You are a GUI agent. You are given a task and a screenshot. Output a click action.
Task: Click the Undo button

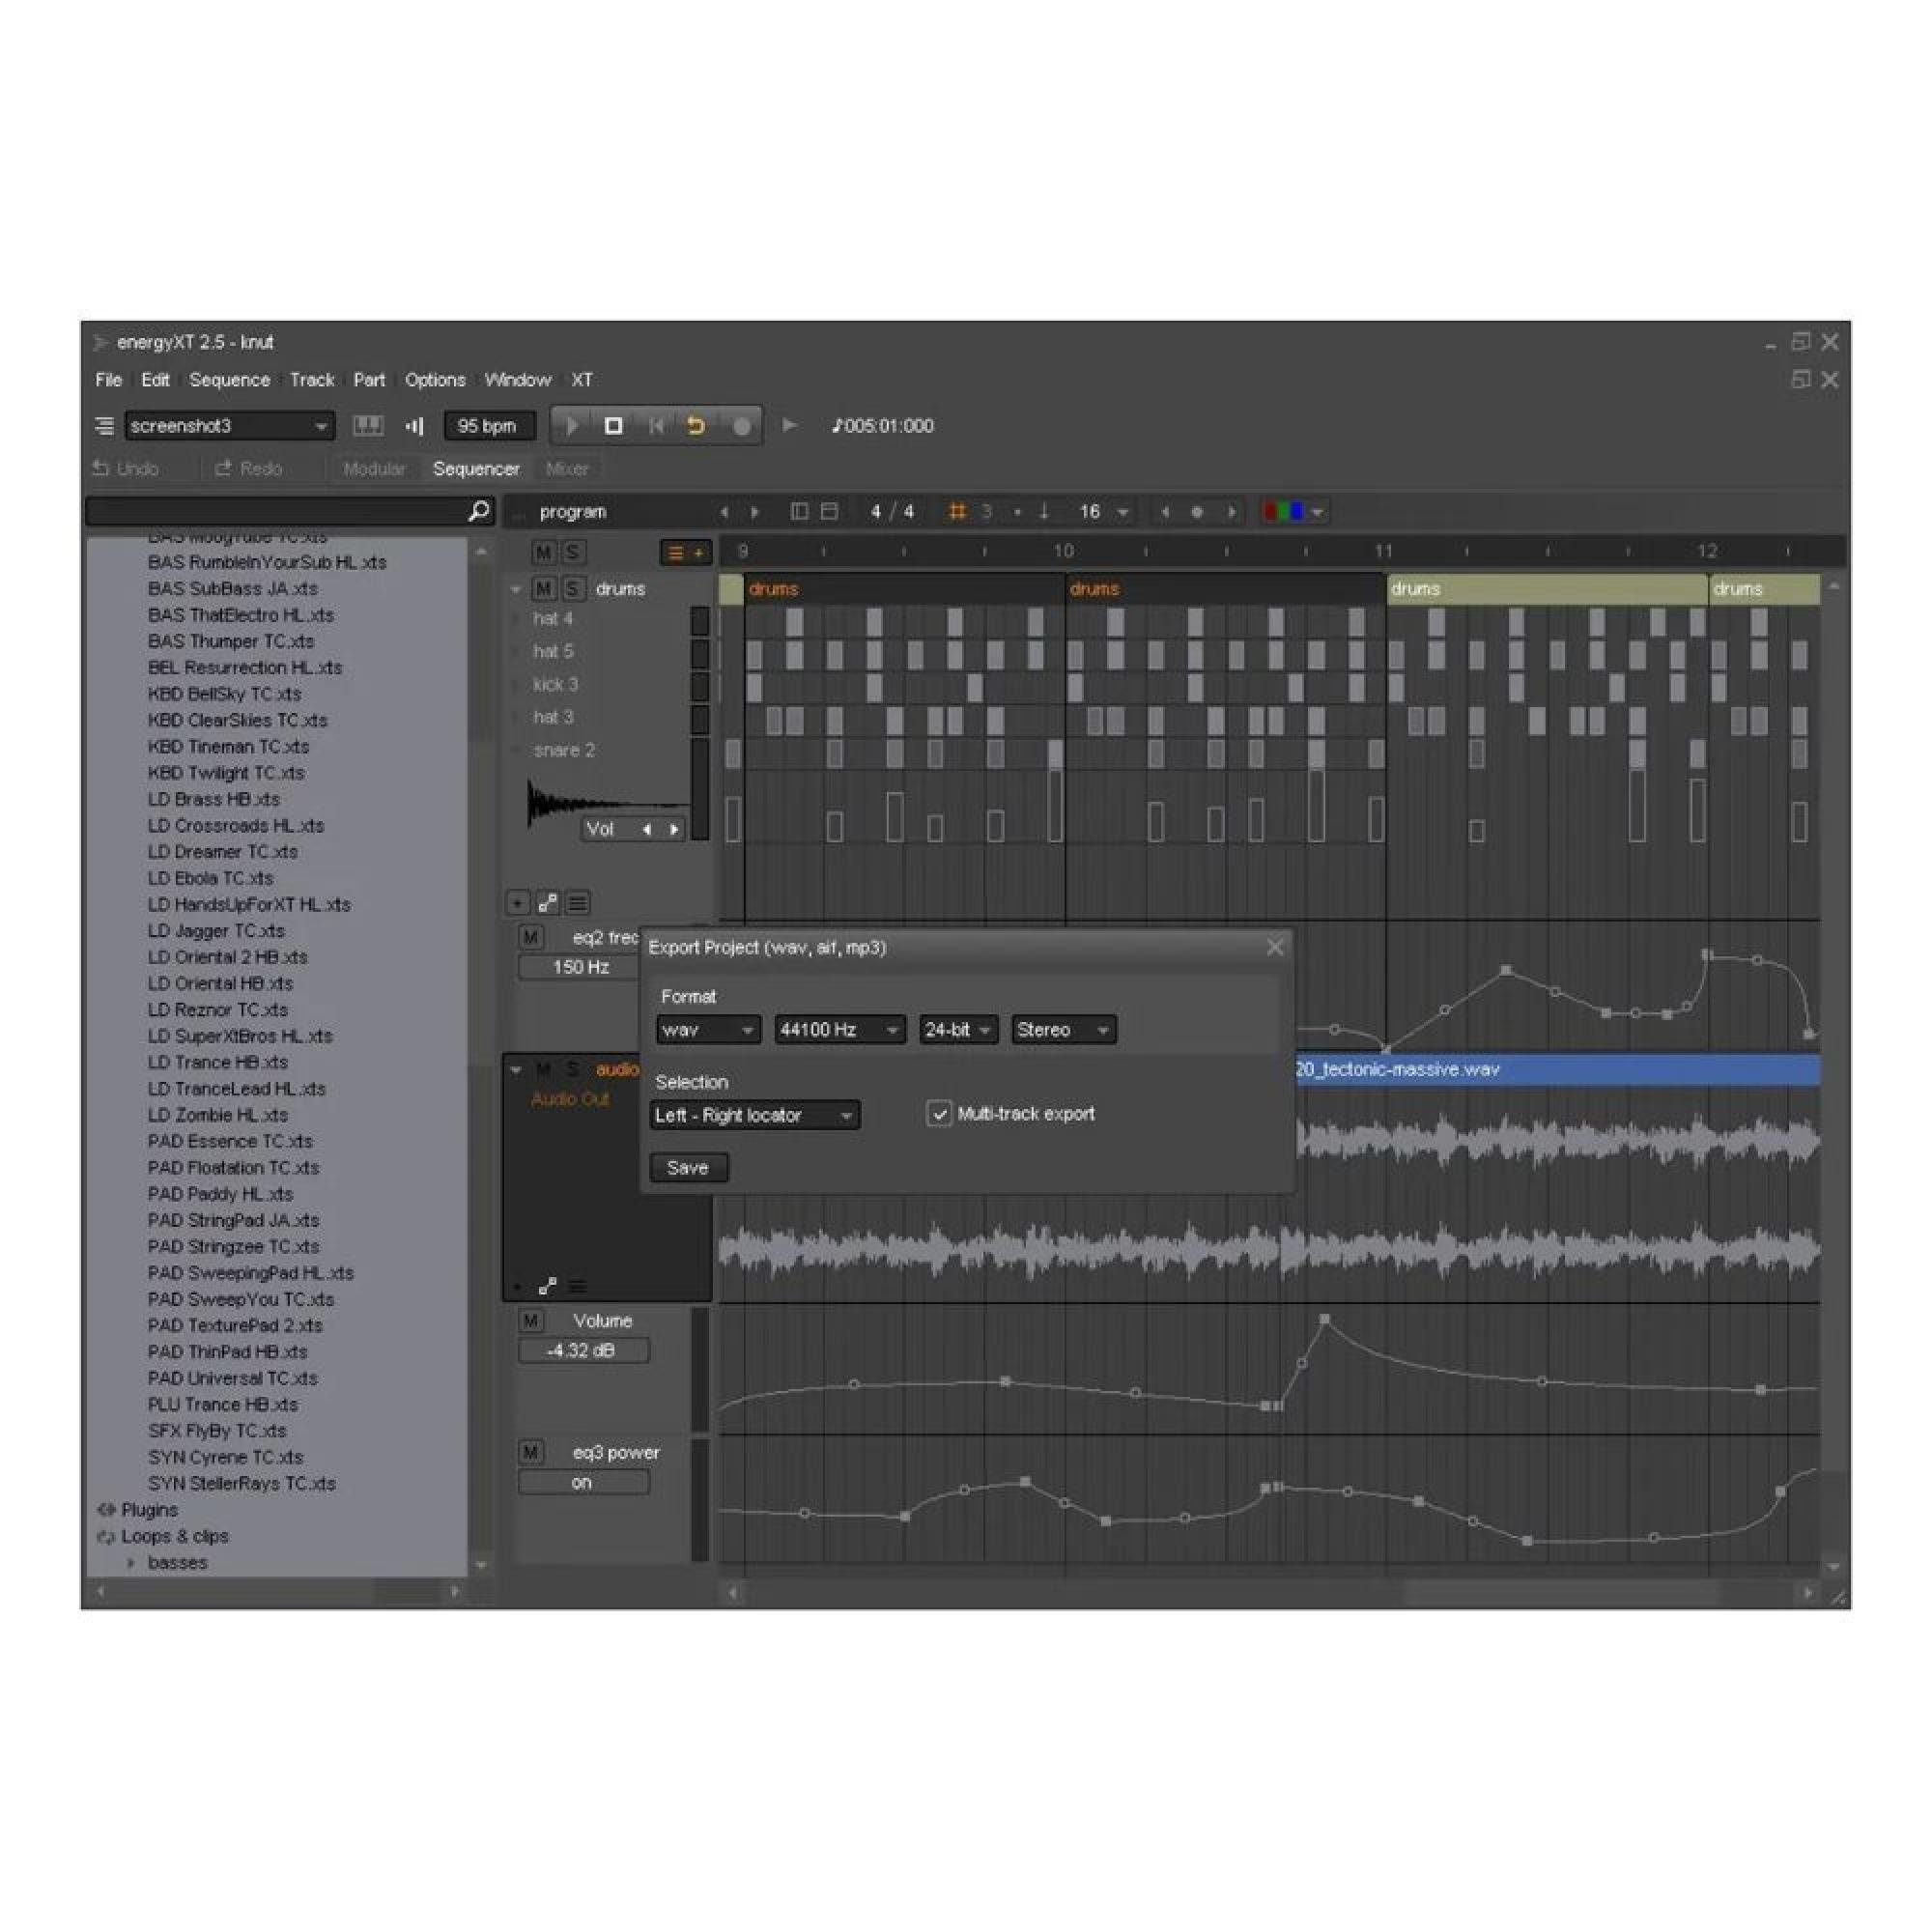(127, 469)
